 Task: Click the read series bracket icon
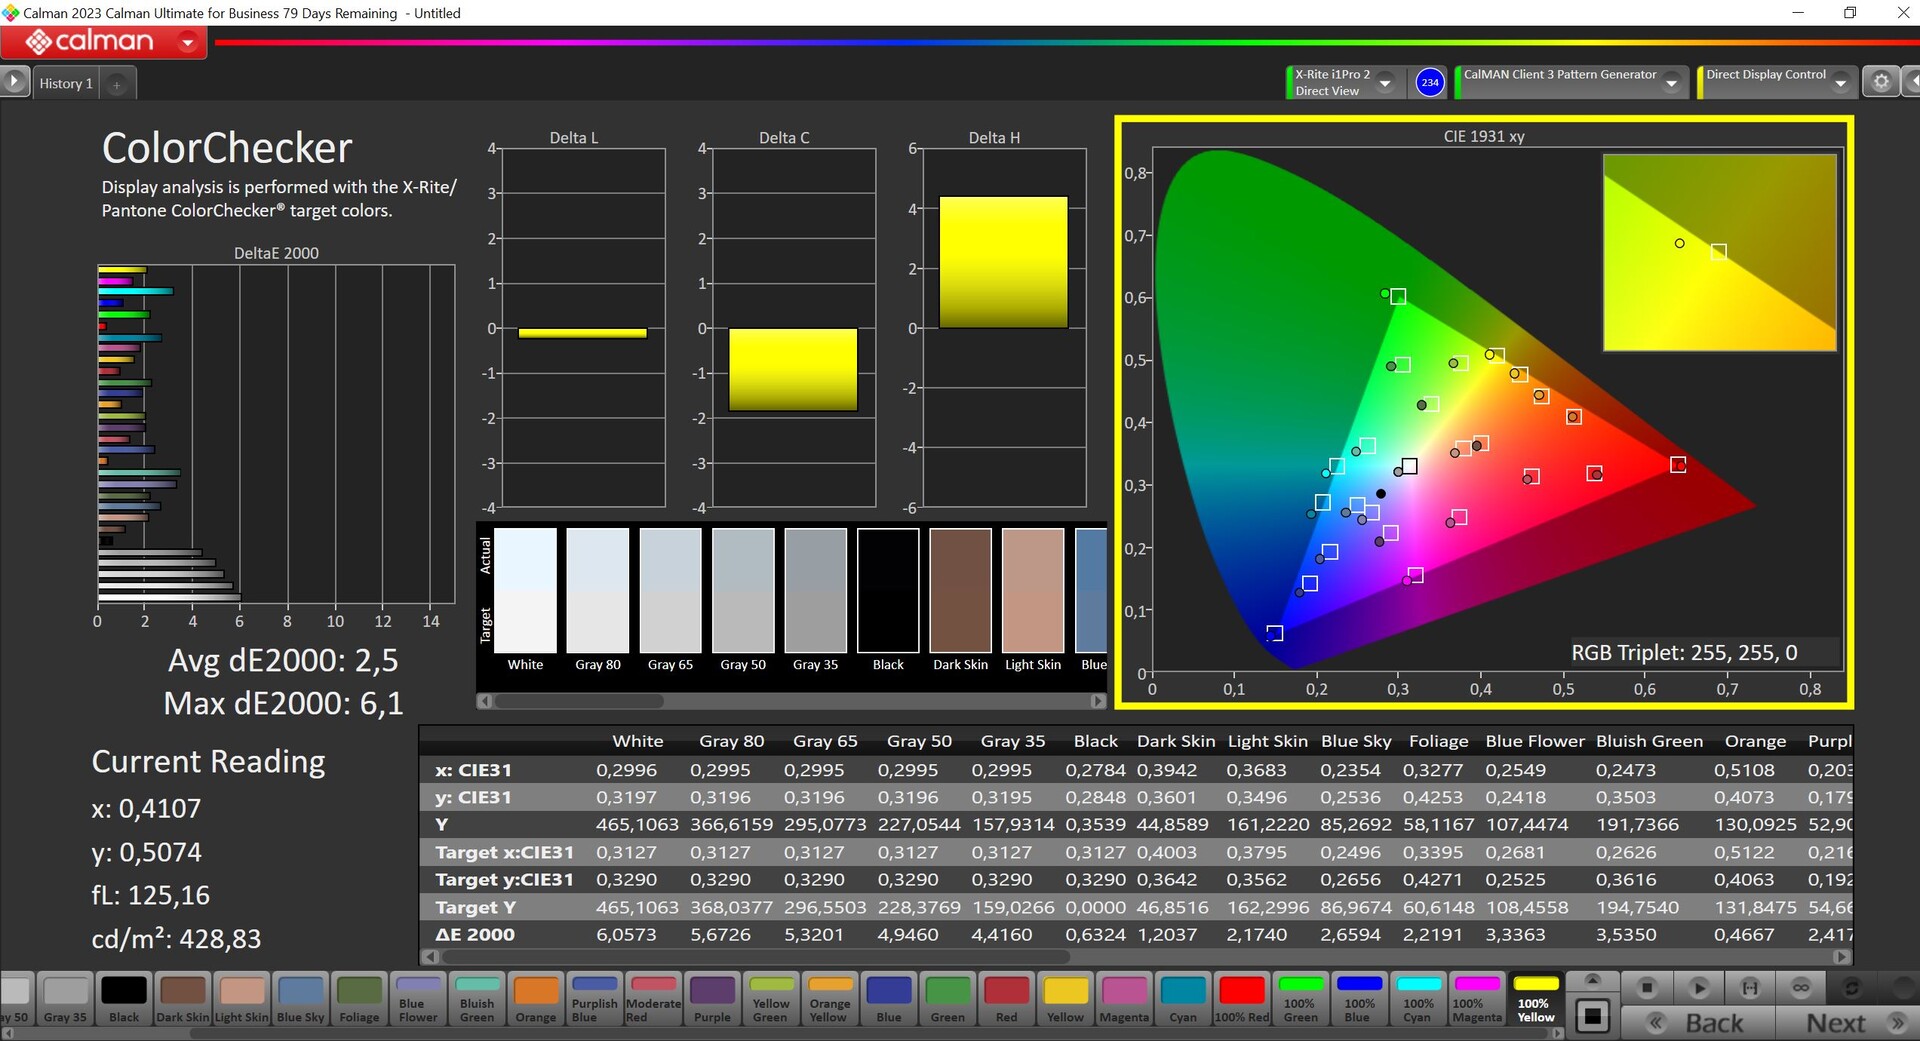1750,988
